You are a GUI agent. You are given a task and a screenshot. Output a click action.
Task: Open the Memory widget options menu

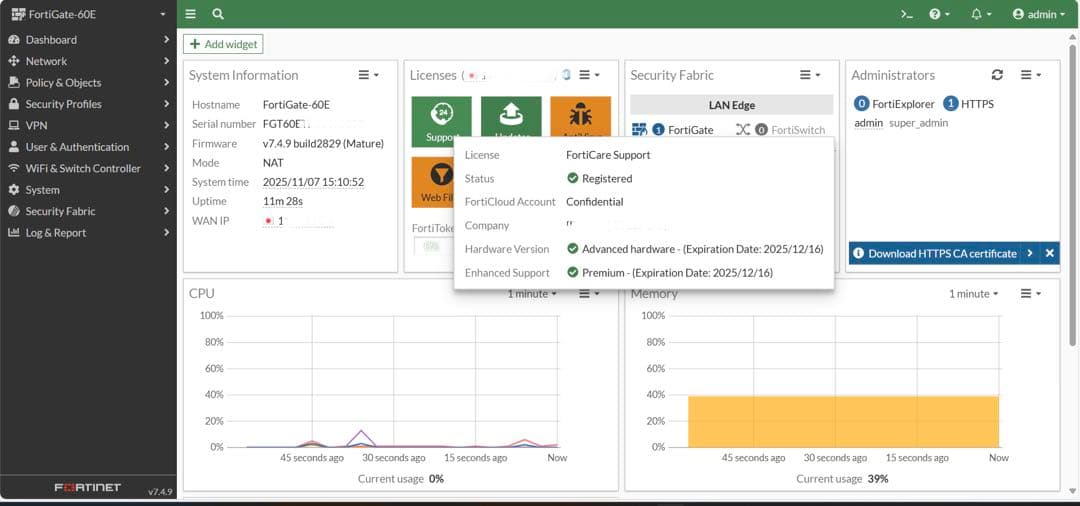[1030, 294]
